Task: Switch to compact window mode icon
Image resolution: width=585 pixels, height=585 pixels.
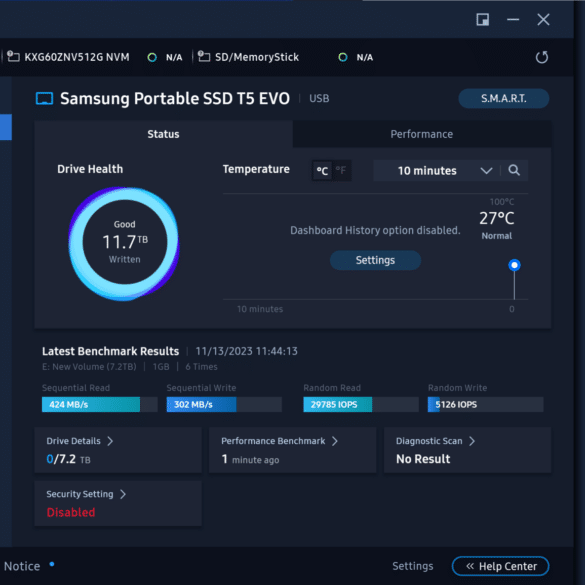Action: [x=483, y=19]
